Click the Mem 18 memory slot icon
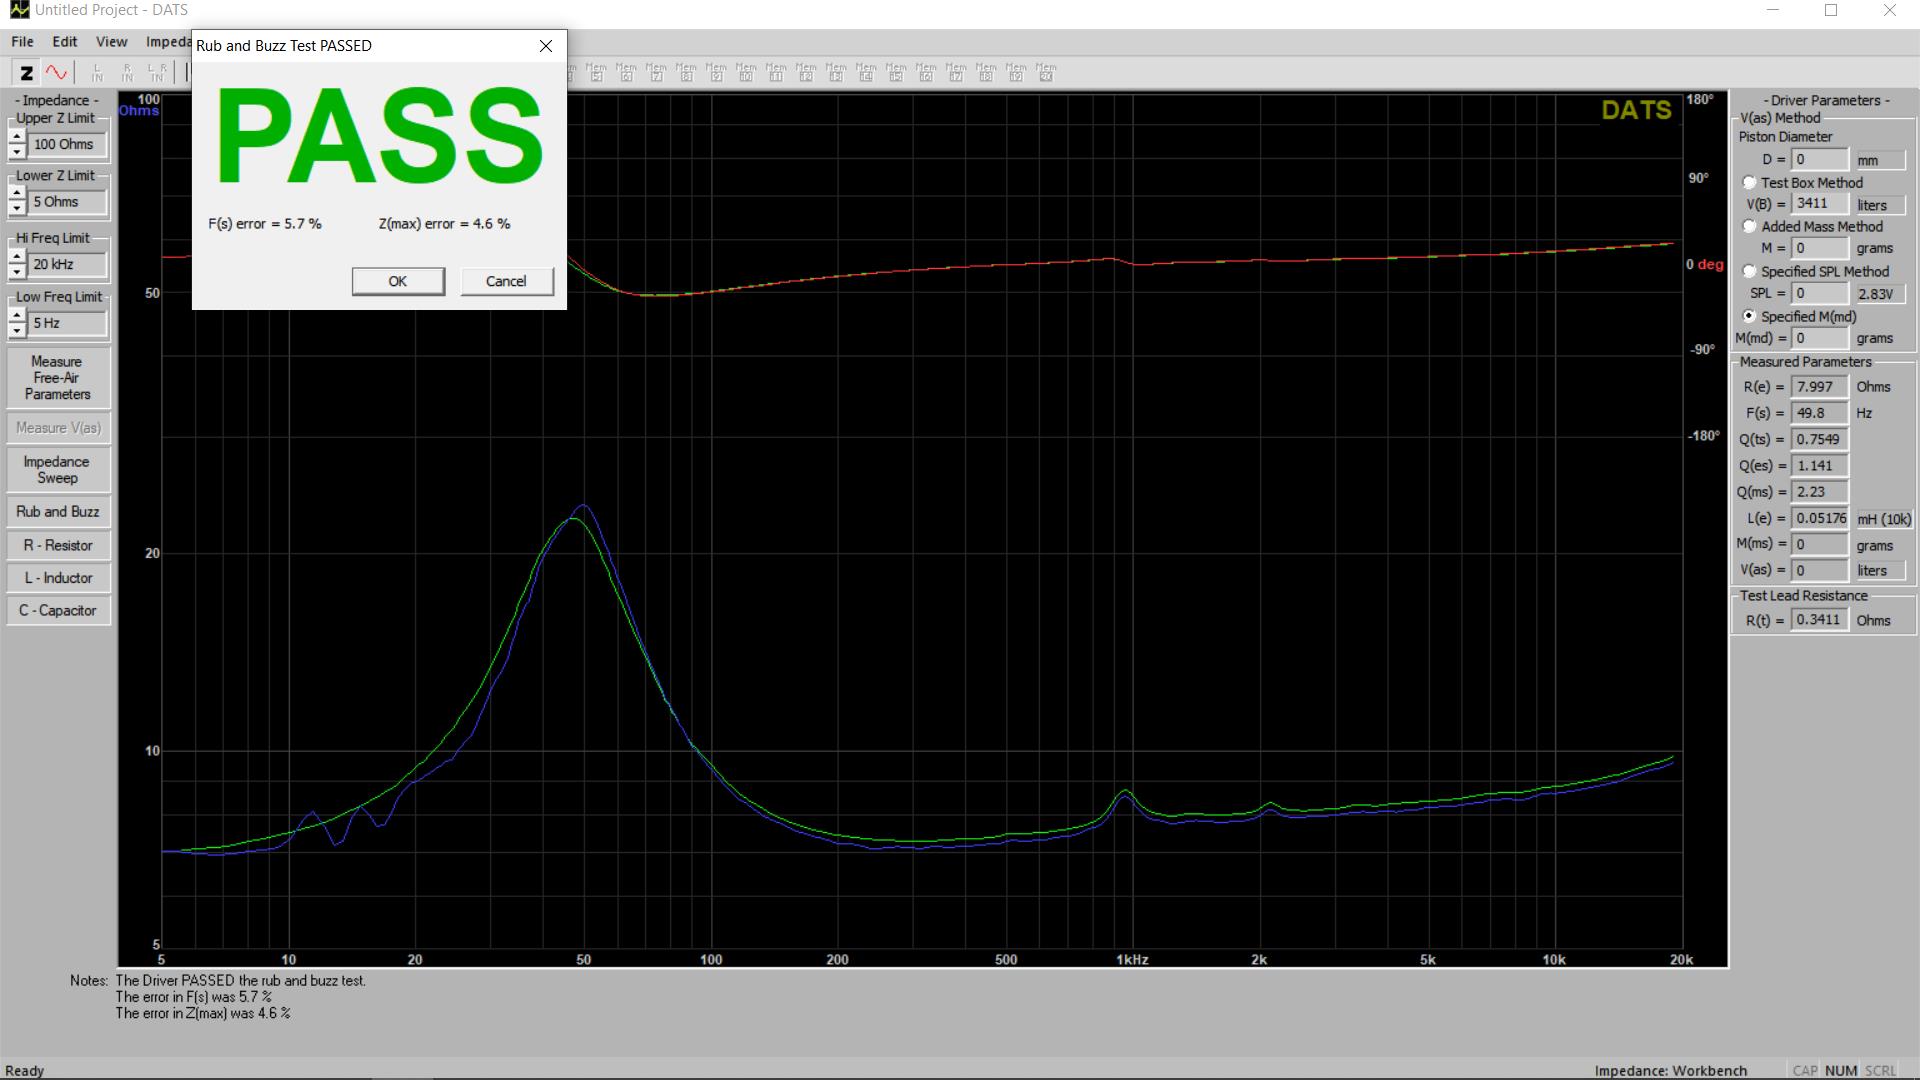The image size is (1920, 1080). (986, 72)
